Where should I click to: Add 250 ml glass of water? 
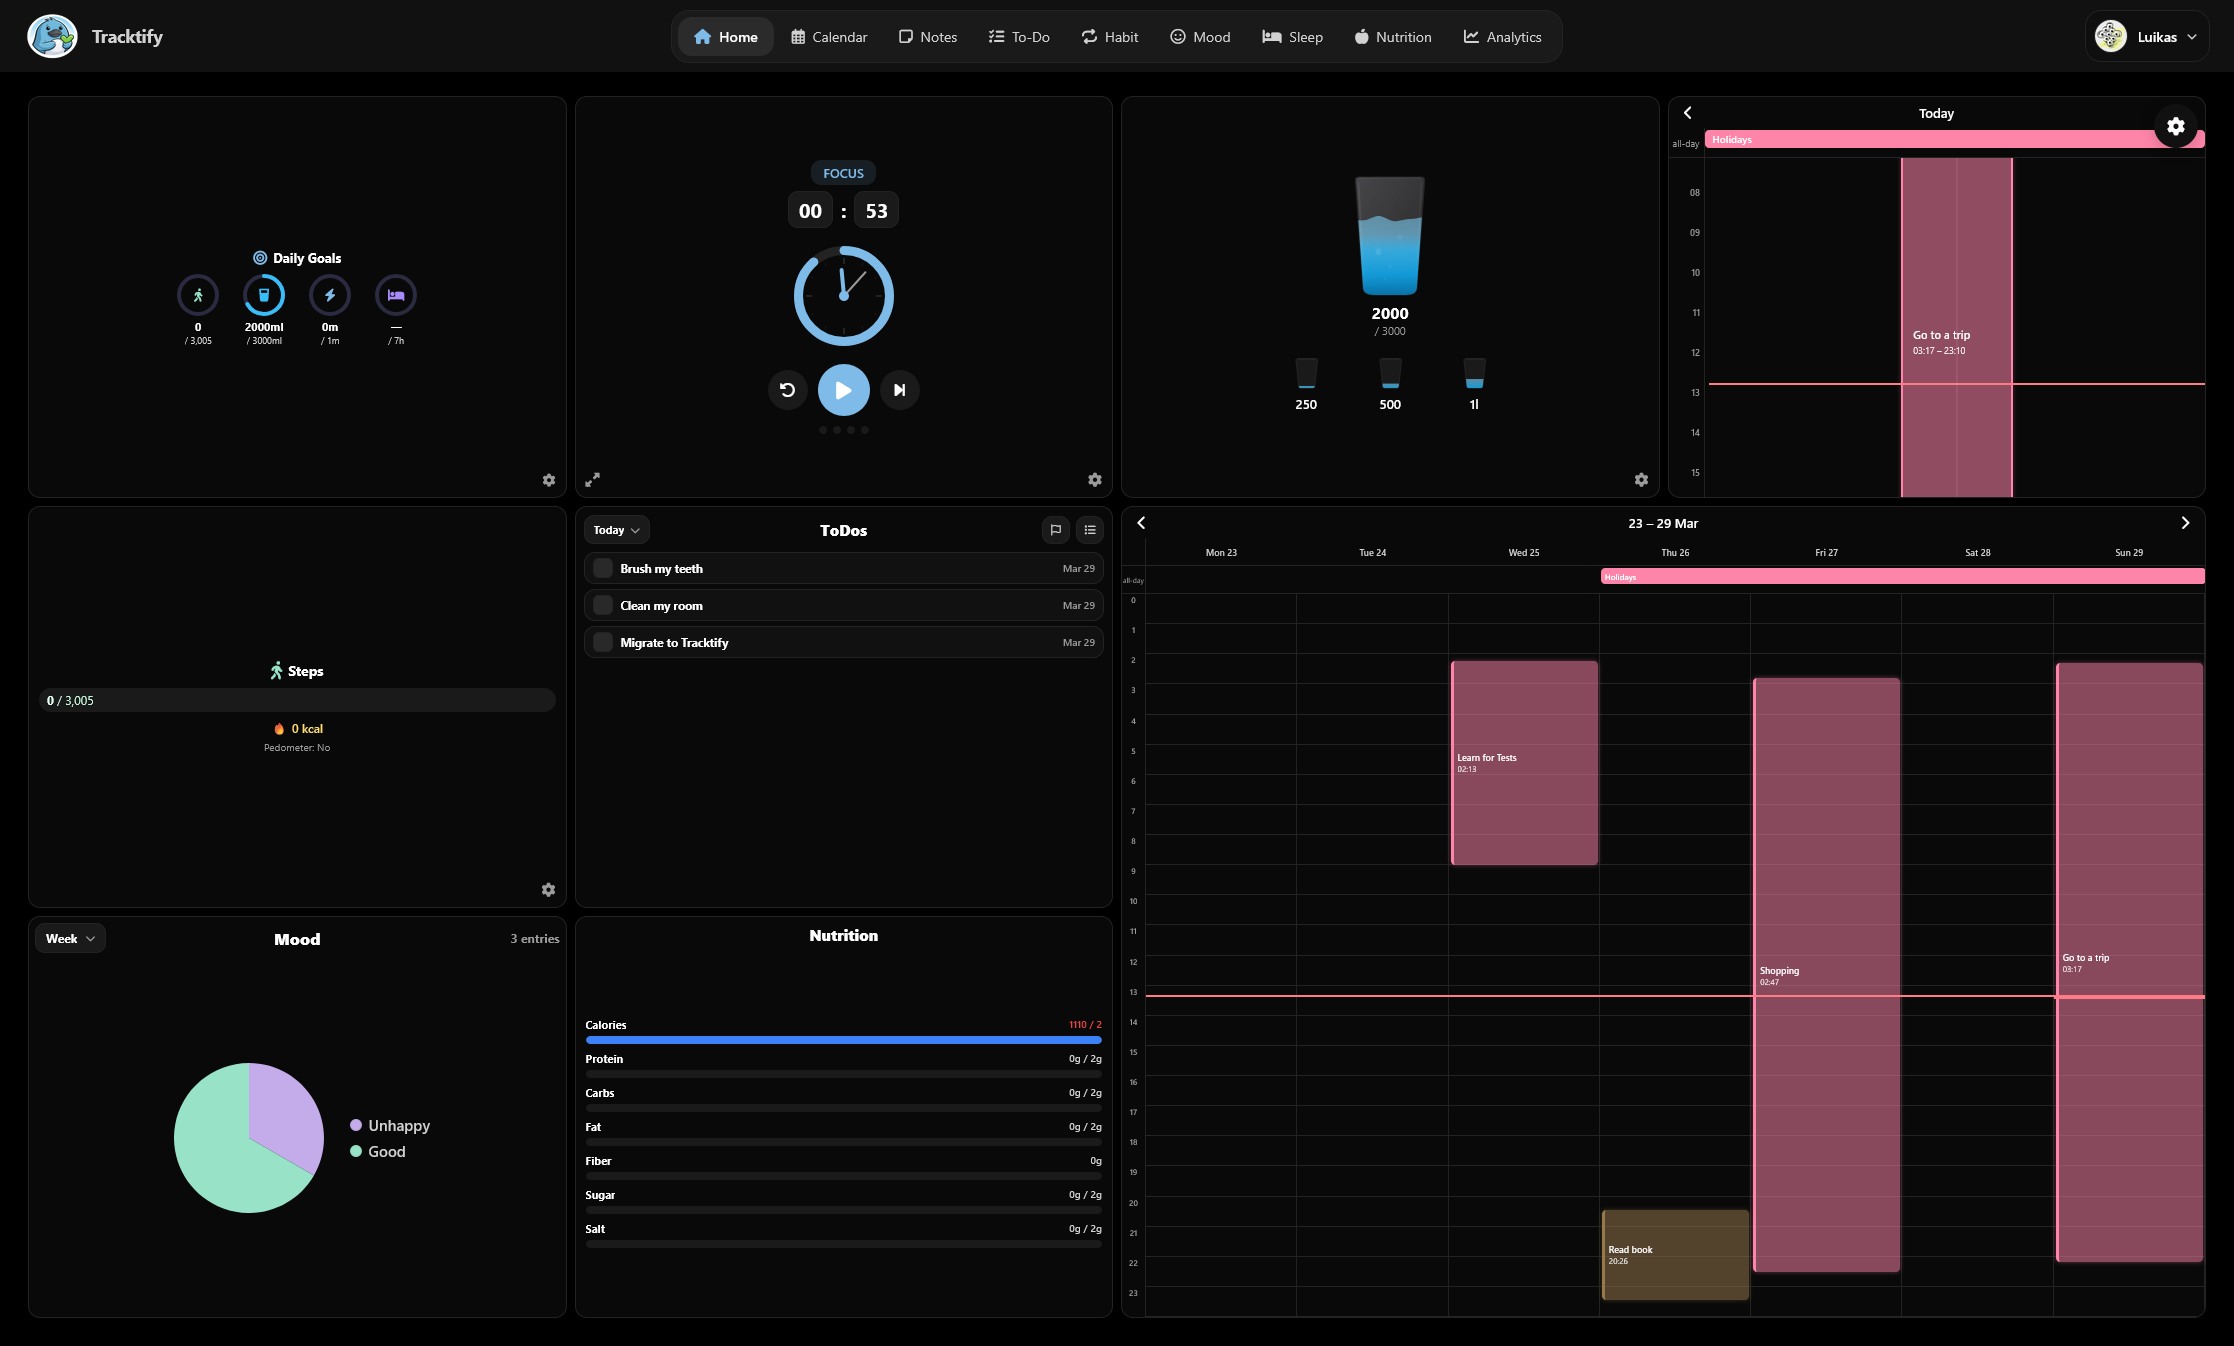[x=1306, y=384]
